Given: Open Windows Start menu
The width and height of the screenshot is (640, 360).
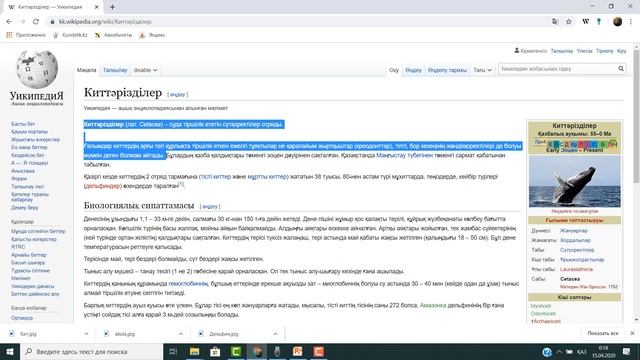Looking at the screenshot, I should click(10, 351).
